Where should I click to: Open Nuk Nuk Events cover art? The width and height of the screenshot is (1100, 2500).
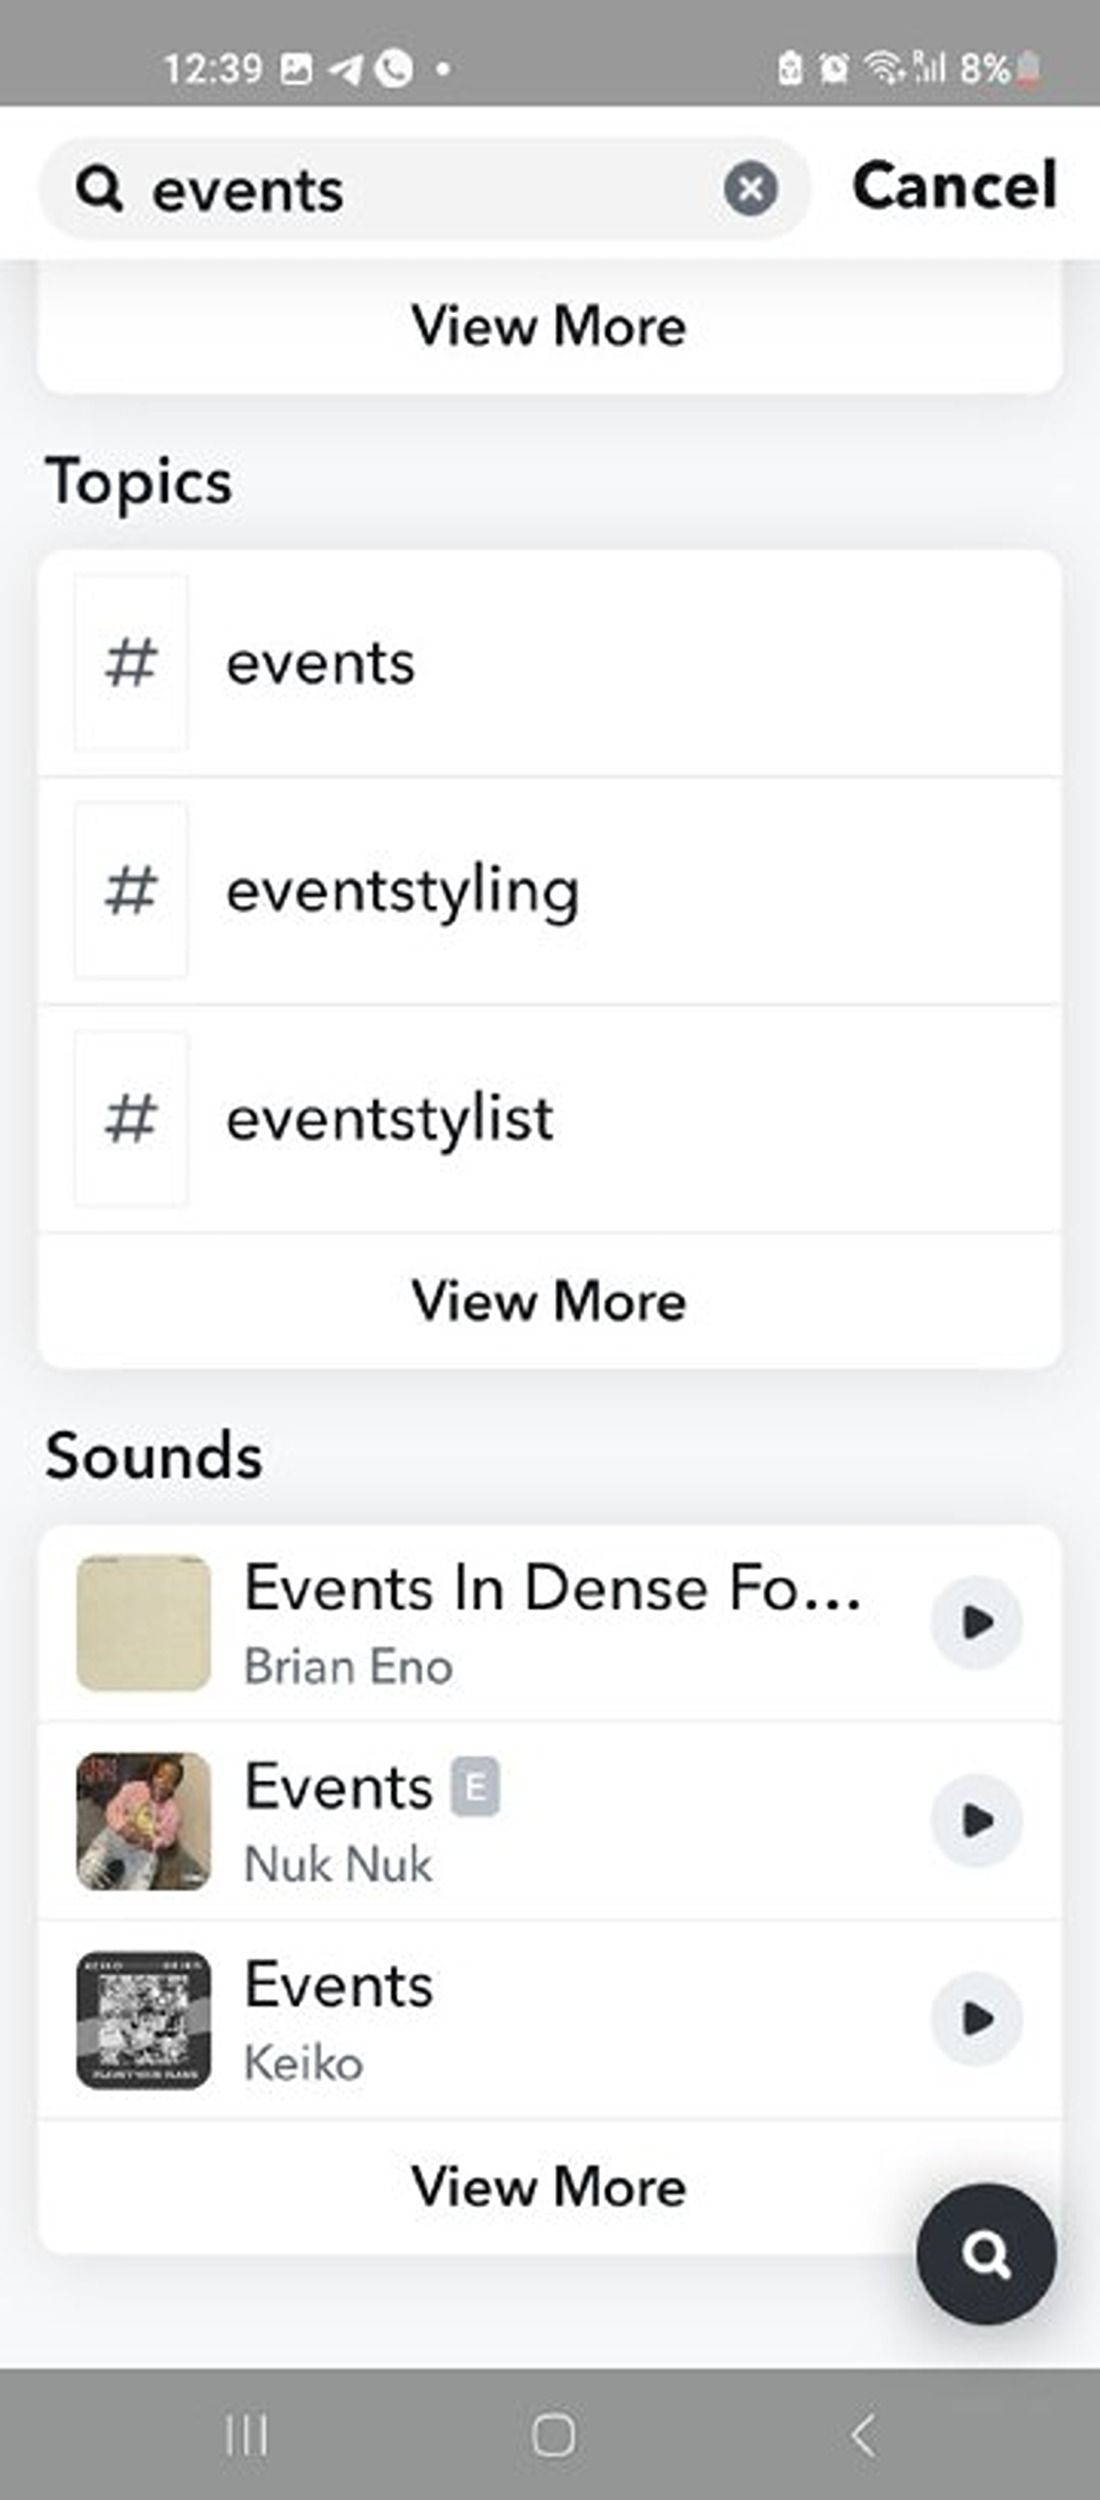pyautogui.click(x=144, y=1820)
